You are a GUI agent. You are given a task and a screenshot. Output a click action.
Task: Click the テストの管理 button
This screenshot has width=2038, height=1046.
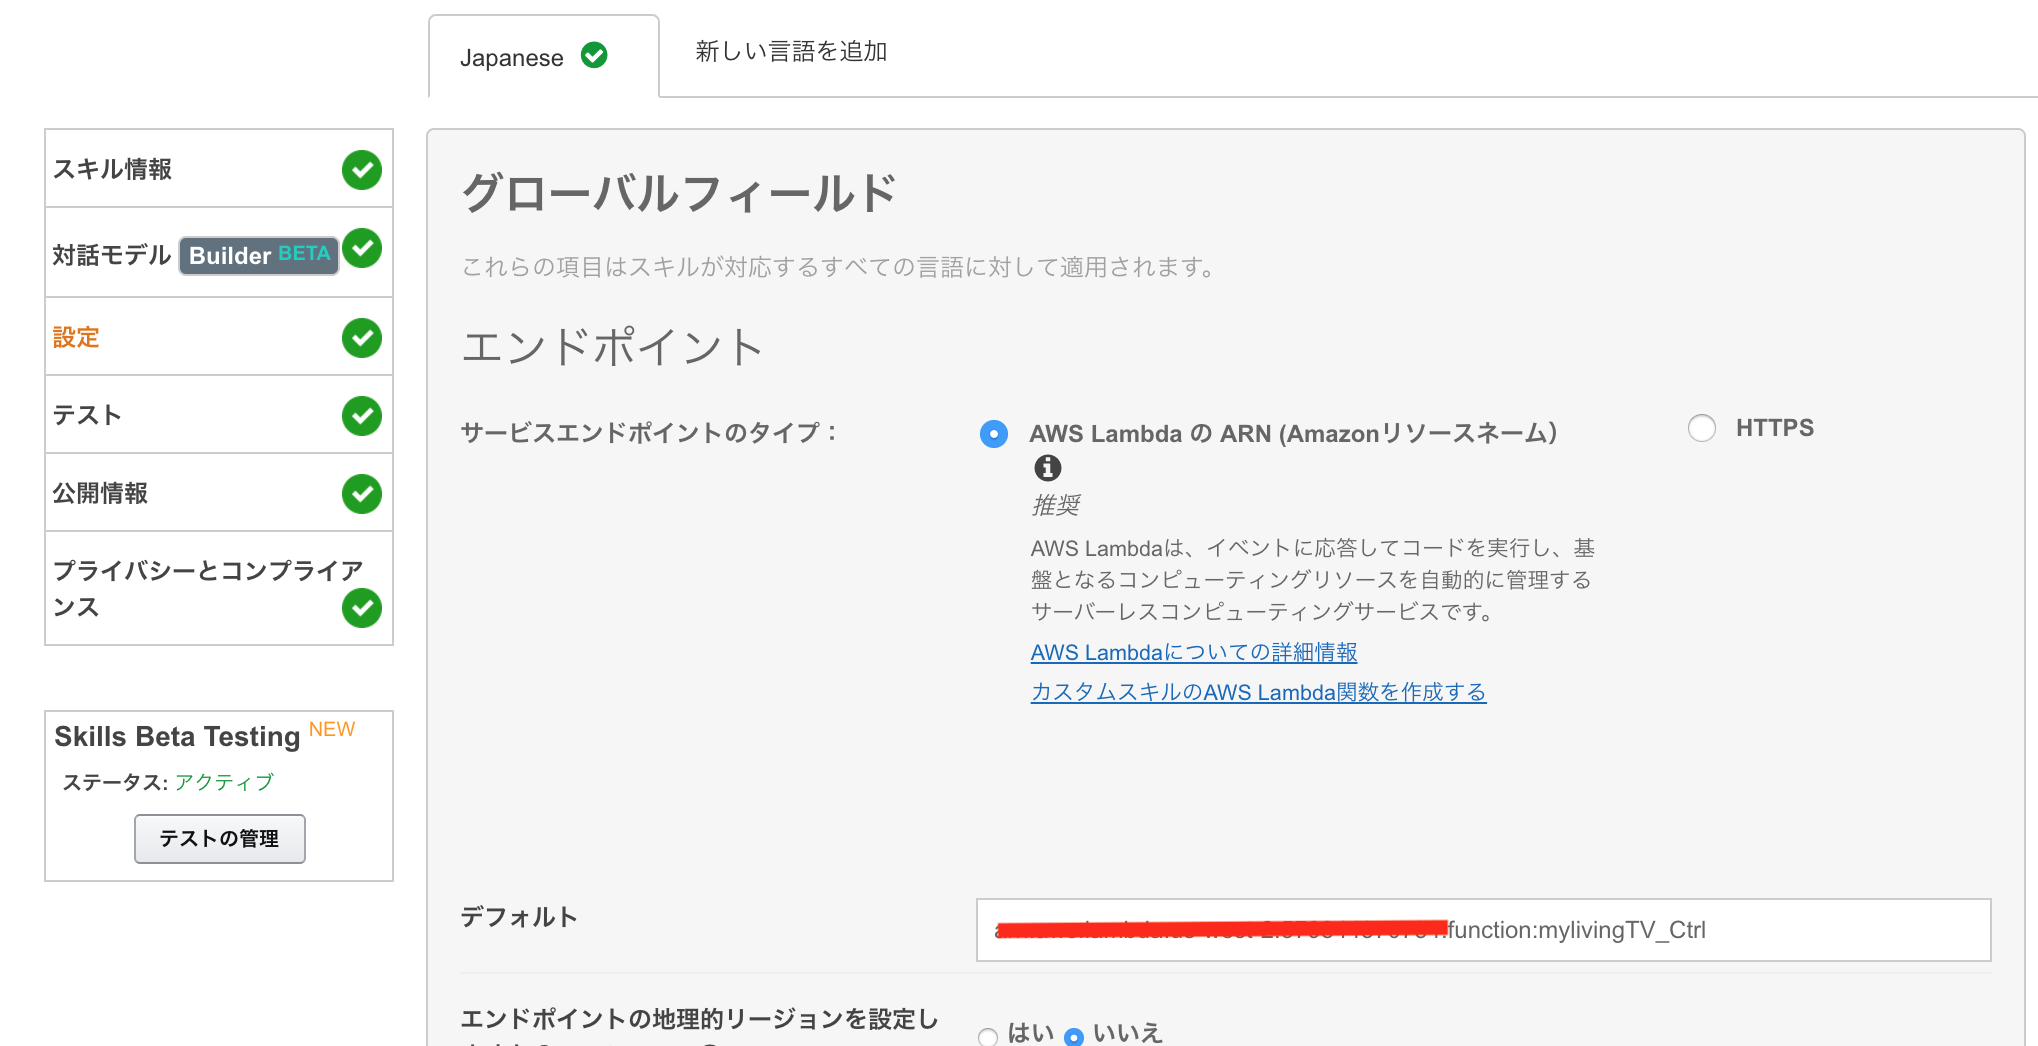pyautogui.click(x=220, y=838)
